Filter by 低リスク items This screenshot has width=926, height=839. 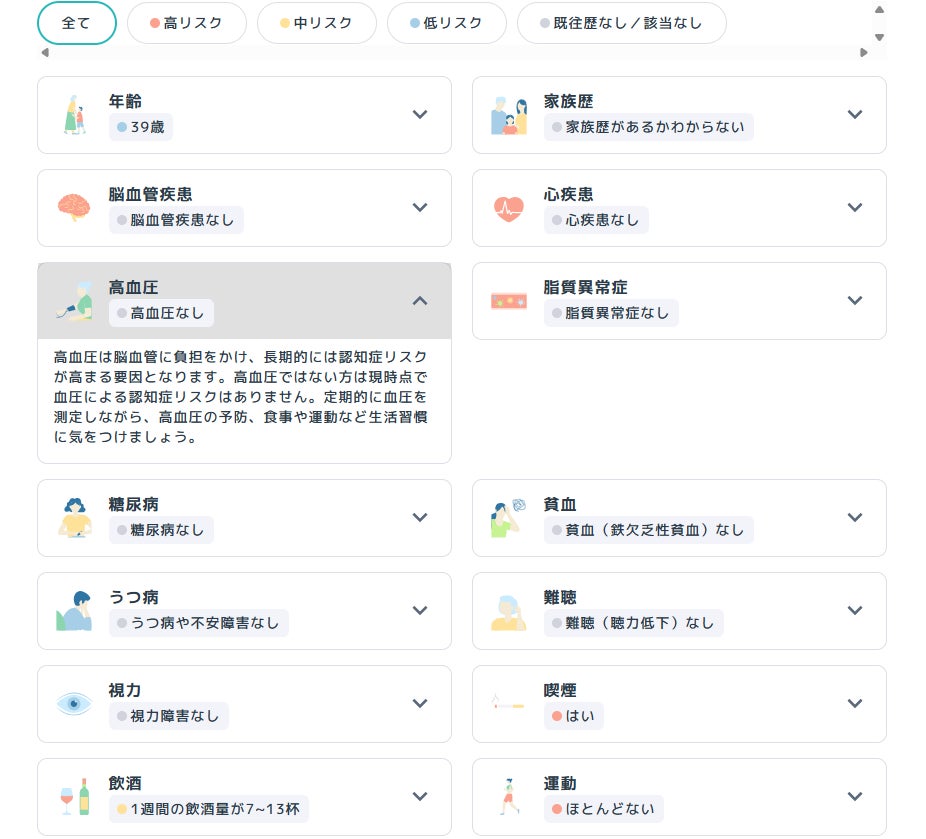[x=446, y=23]
